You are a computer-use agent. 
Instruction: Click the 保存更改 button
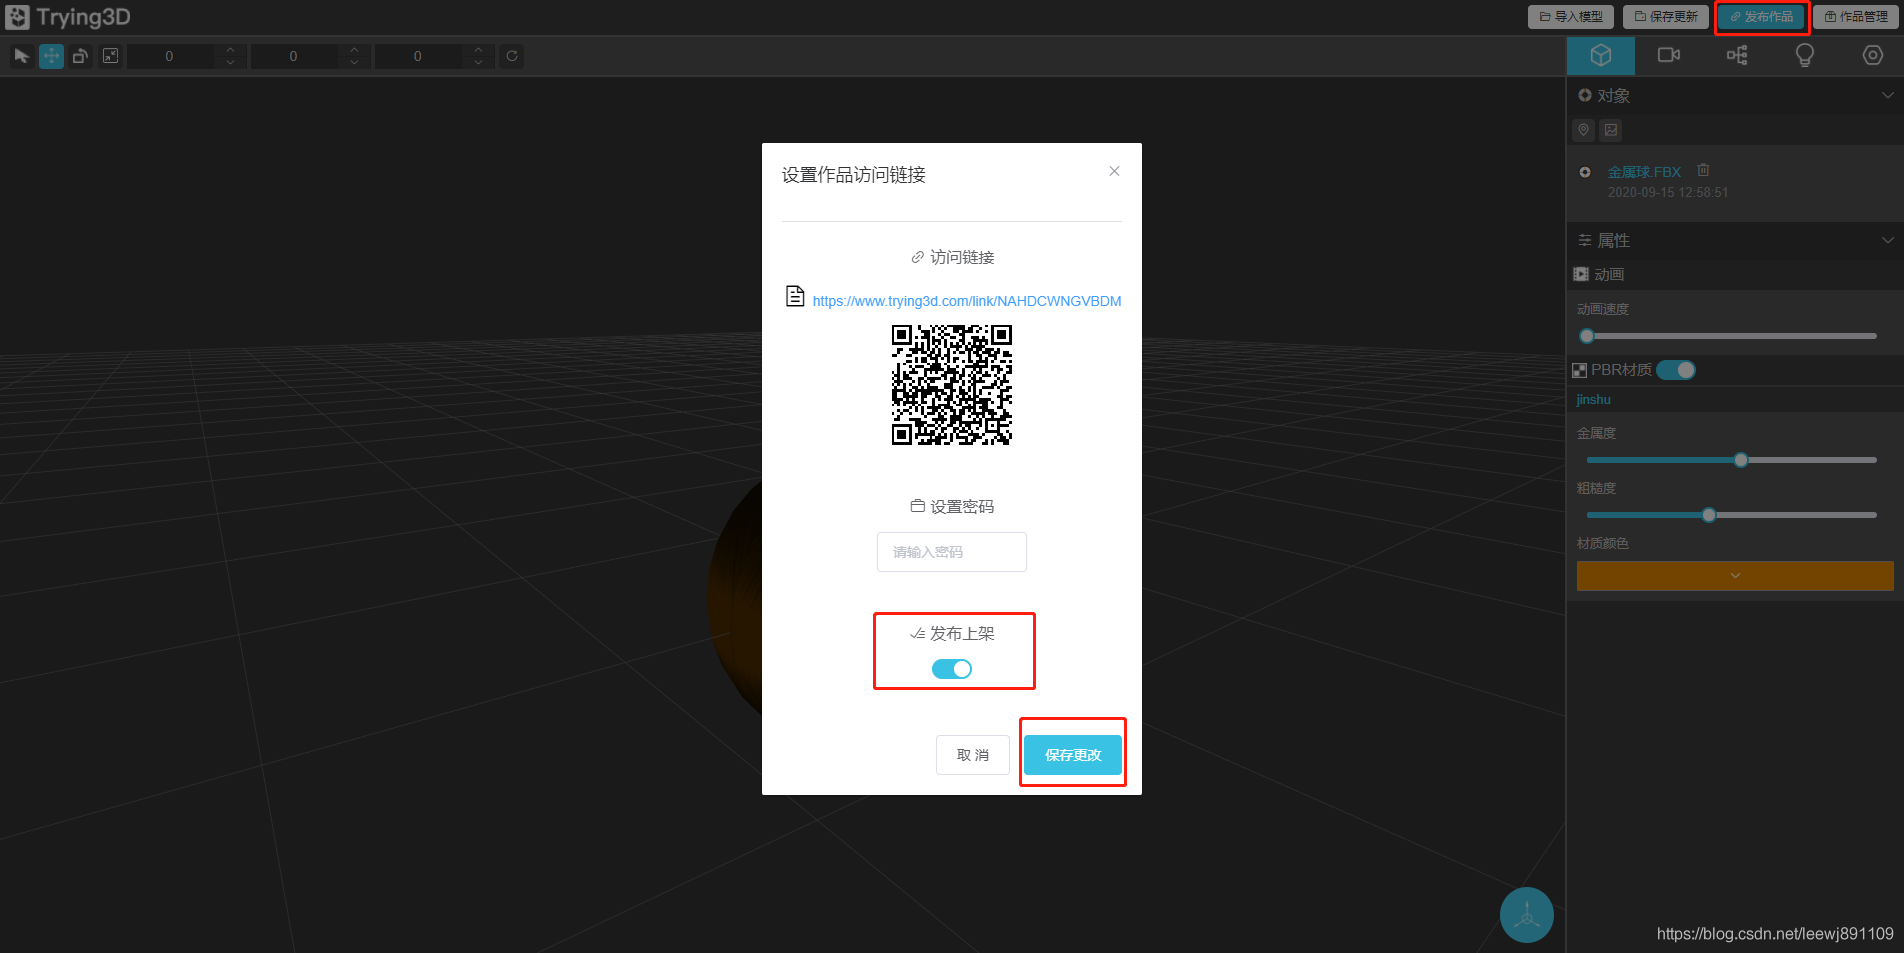pyautogui.click(x=1073, y=755)
